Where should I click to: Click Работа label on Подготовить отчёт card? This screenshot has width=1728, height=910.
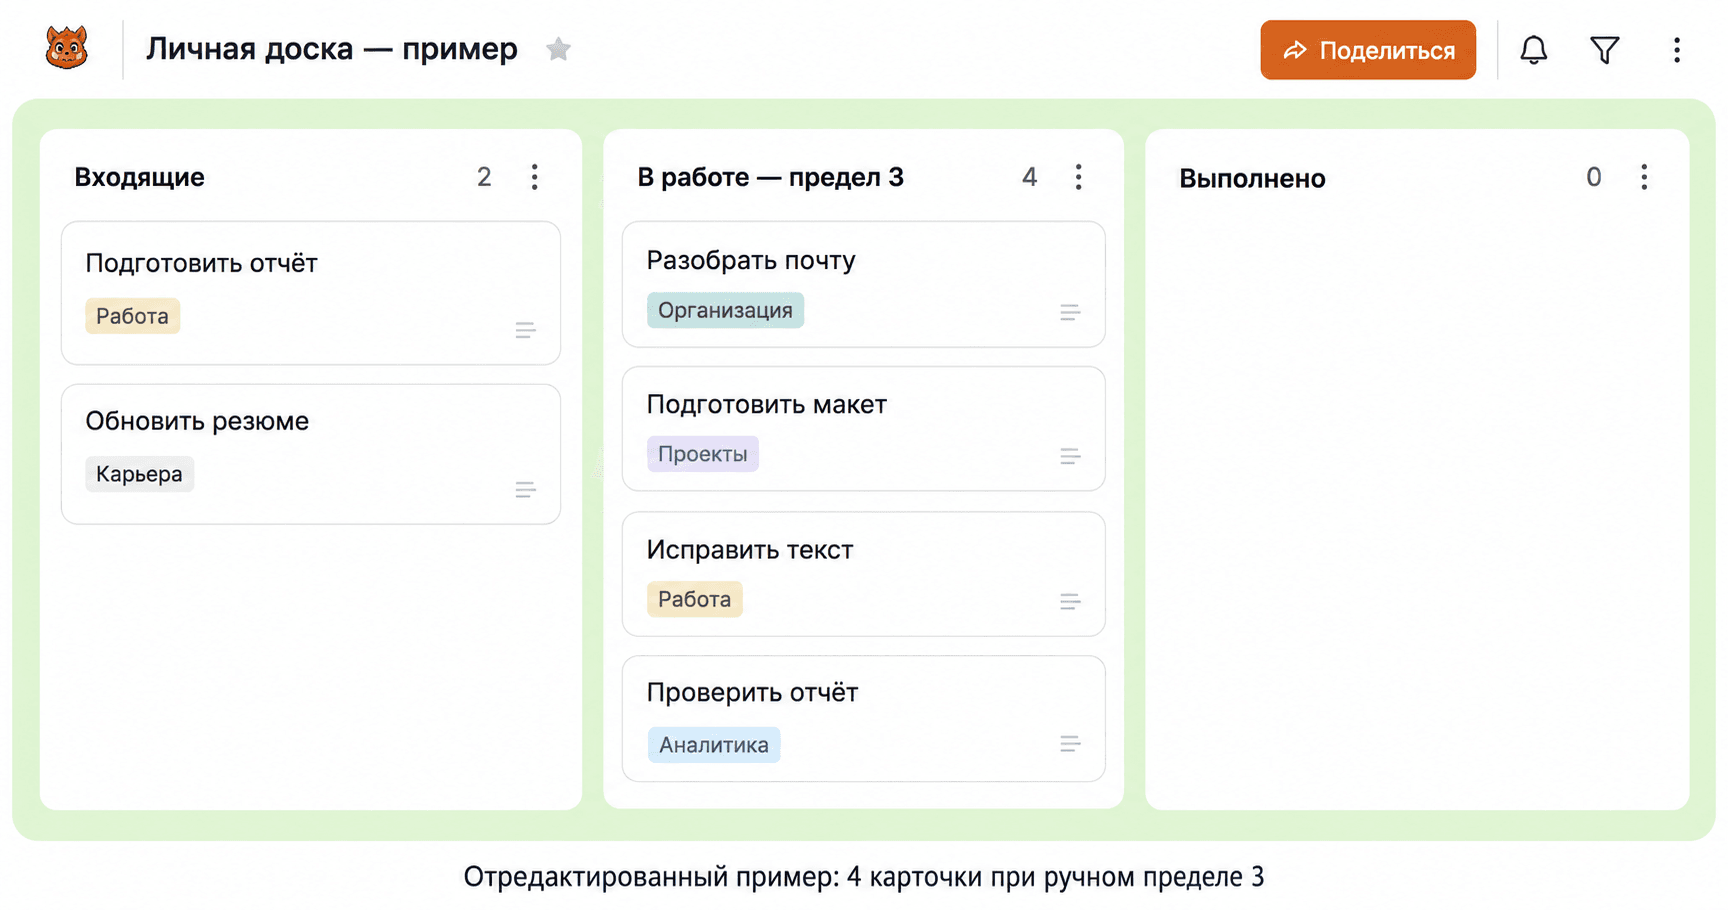point(132,316)
